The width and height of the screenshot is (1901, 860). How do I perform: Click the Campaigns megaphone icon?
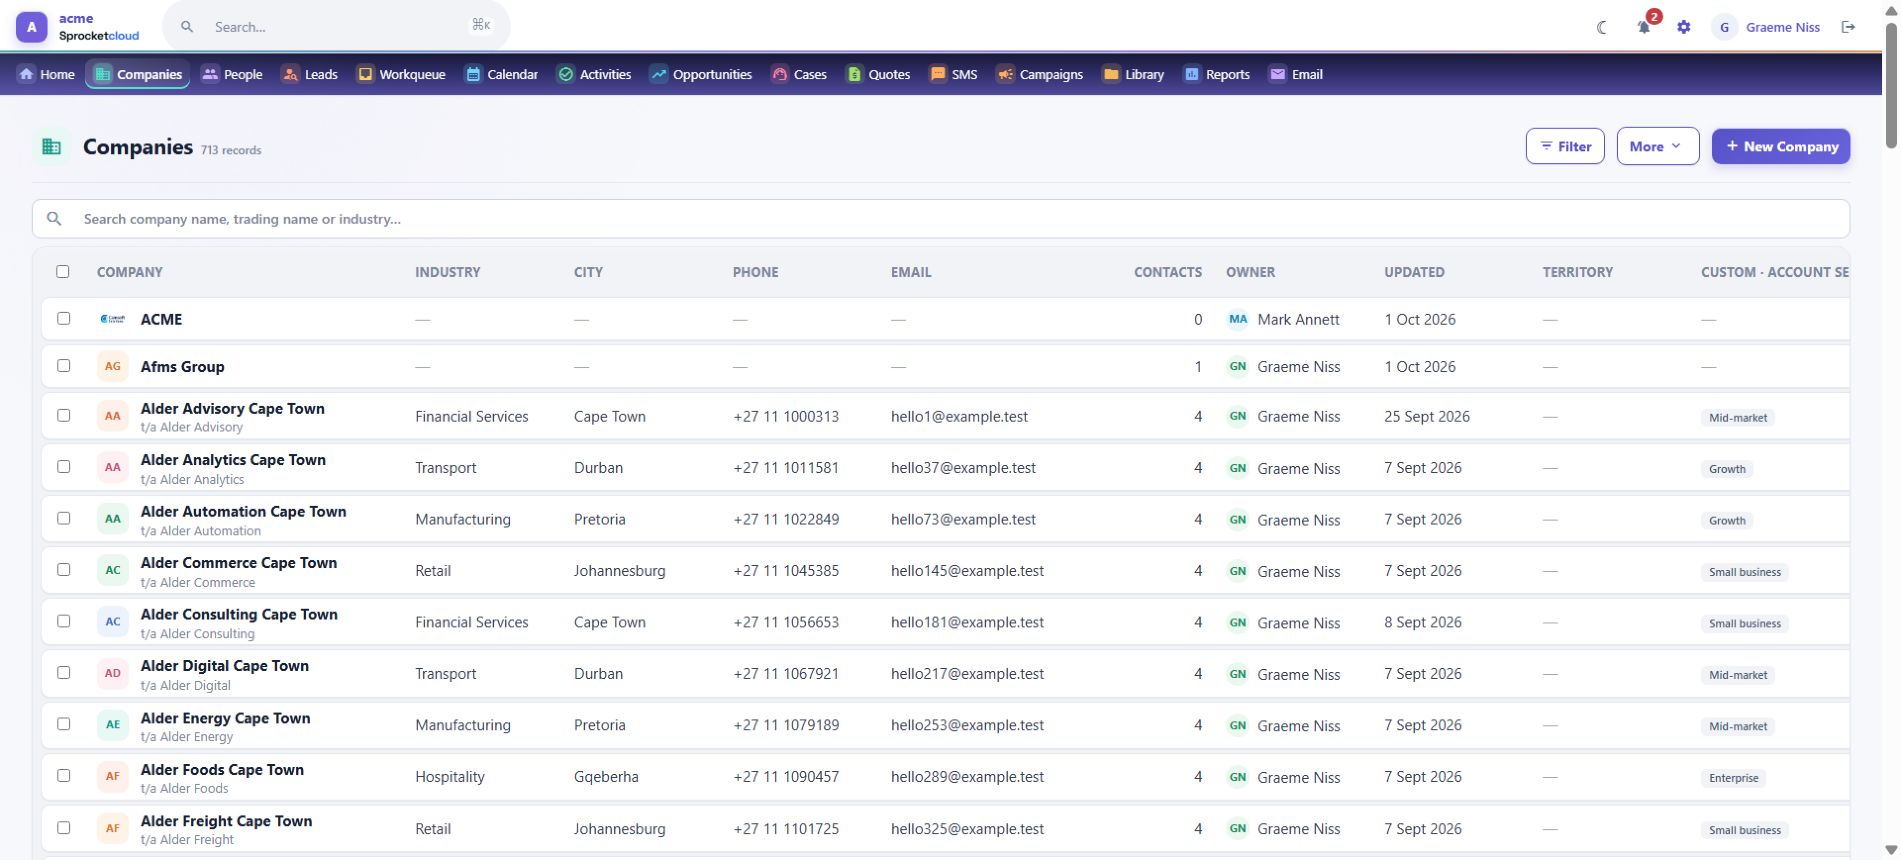pyautogui.click(x=1005, y=74)
